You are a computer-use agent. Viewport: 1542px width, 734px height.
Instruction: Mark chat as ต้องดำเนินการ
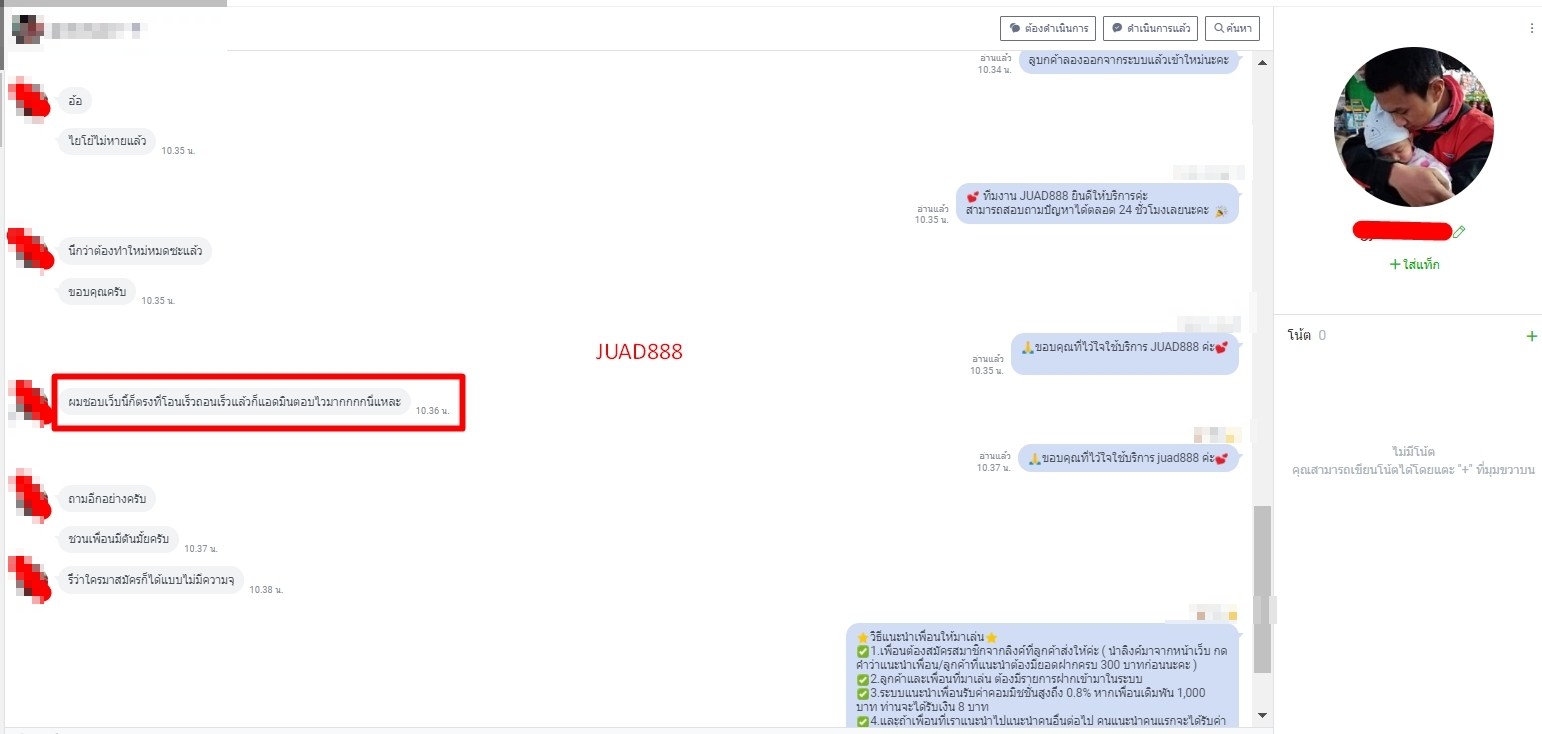tap(1048, 28)
